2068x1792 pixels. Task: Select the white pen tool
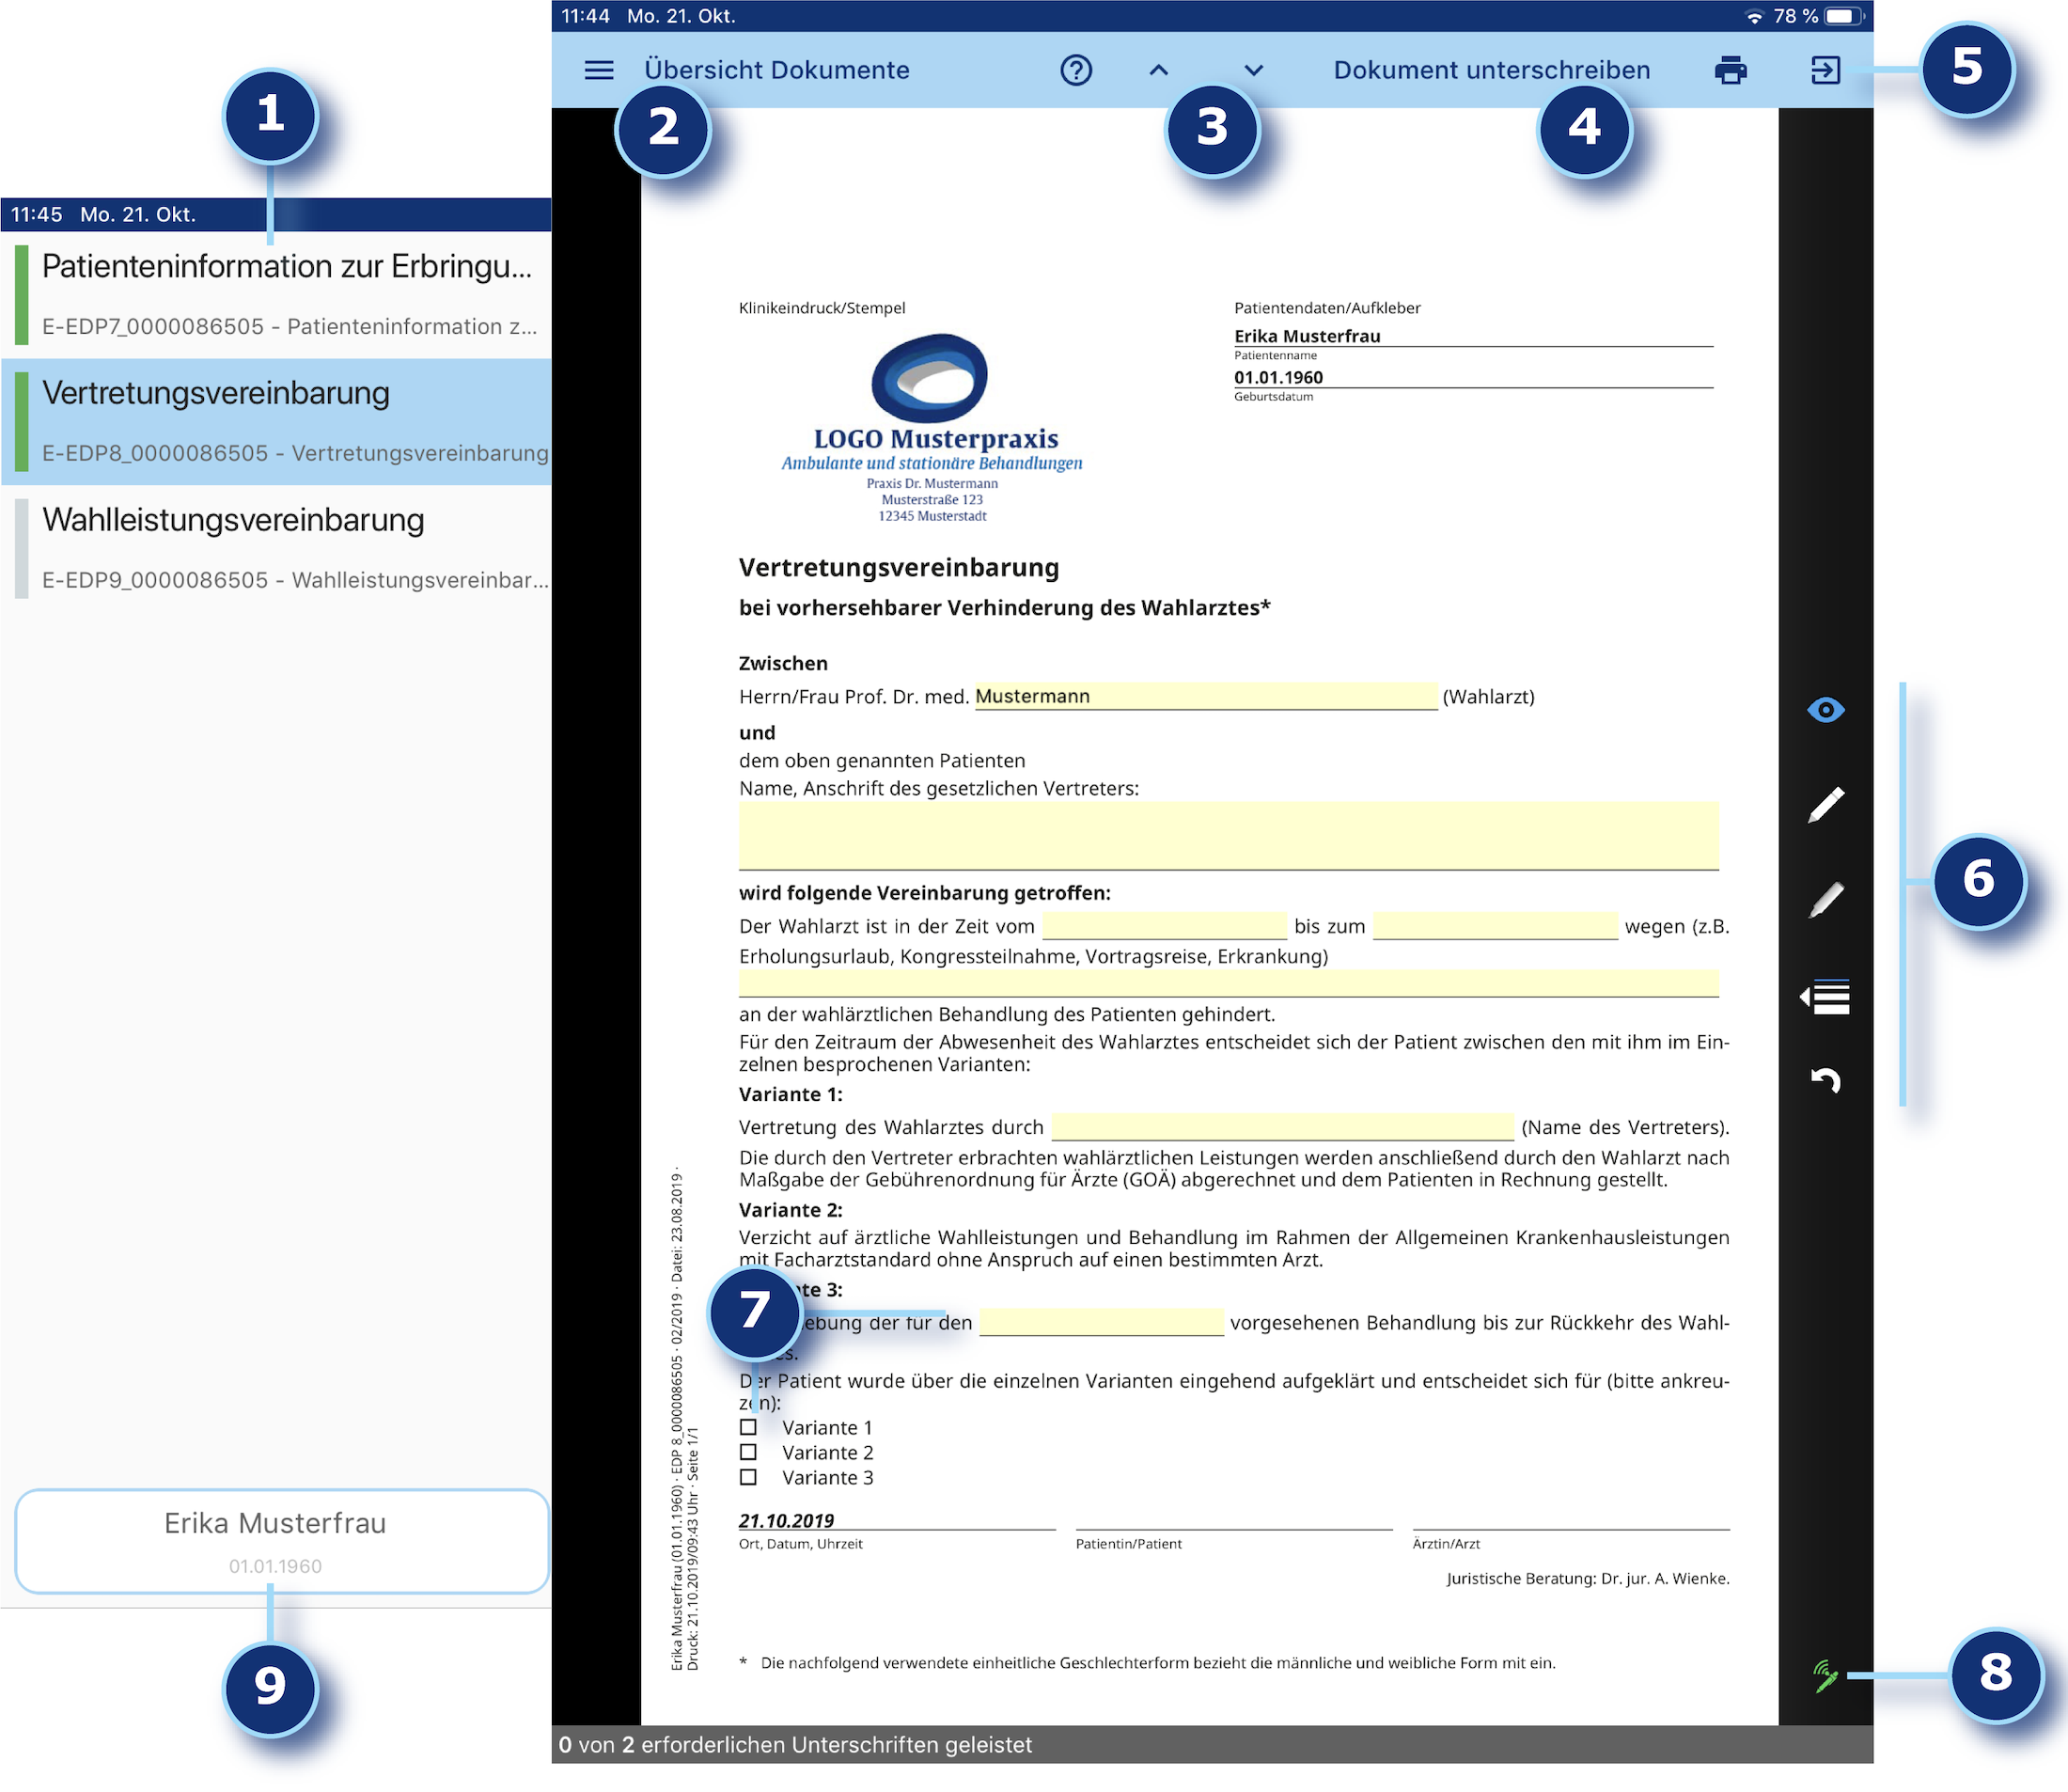coord(1825,805)
